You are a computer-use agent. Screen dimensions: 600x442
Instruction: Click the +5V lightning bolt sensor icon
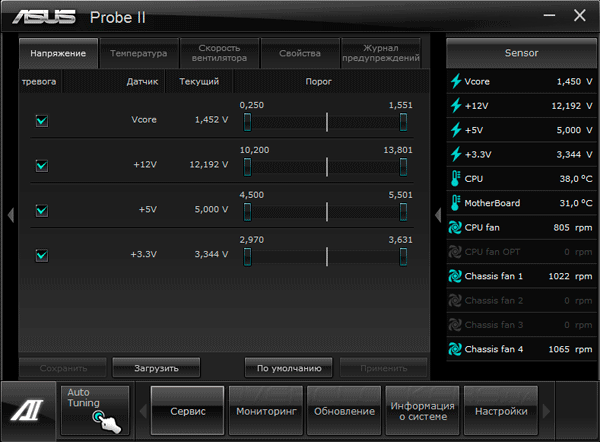(455, 130)
